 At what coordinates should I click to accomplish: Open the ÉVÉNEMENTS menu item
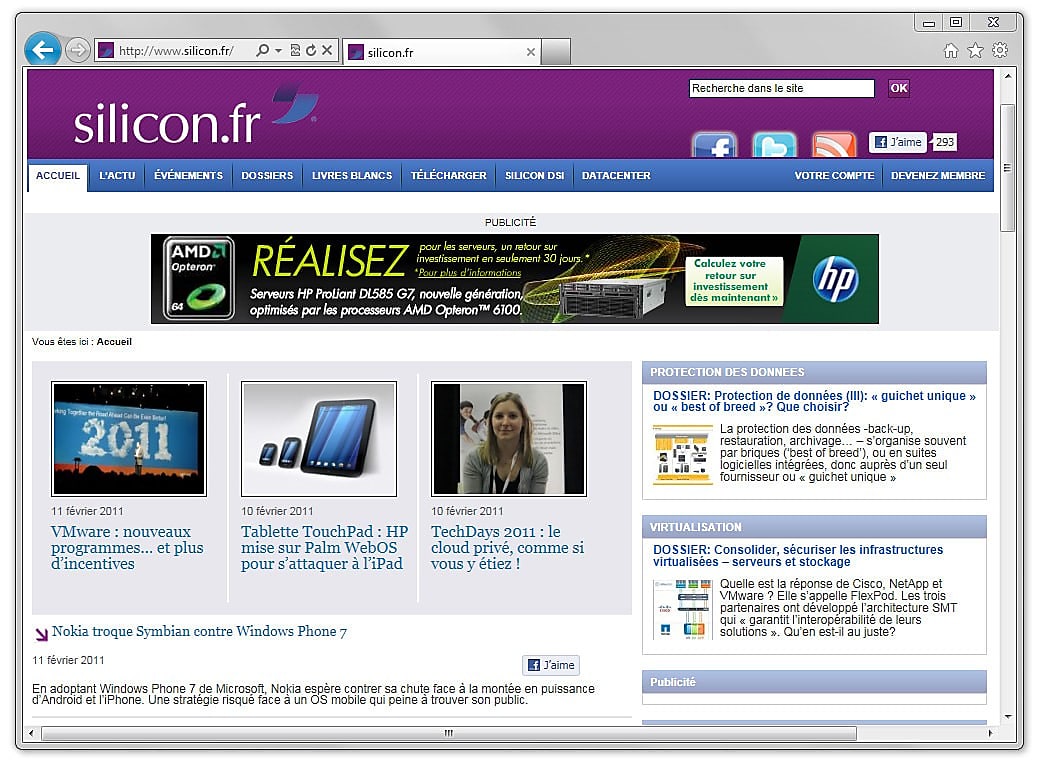pyautogui.click(x=189, y=176)
